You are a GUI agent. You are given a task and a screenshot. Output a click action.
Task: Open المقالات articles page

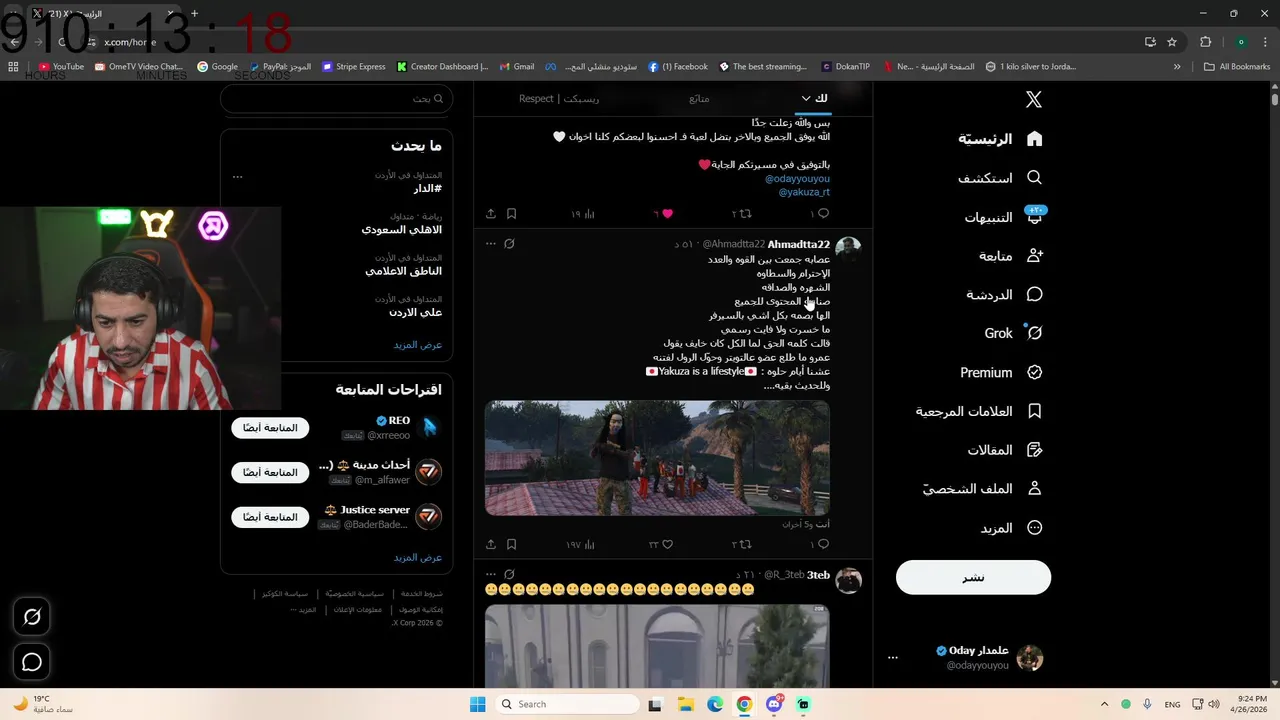pyautogui.click(x=1005, y=450)
